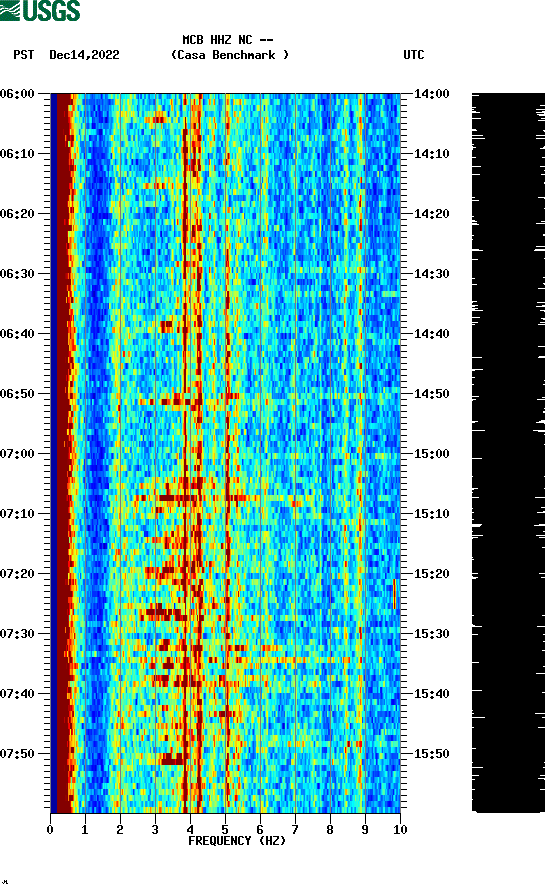Click the 06:00 PST time label

pyautogui.click(x=18, y=93)
